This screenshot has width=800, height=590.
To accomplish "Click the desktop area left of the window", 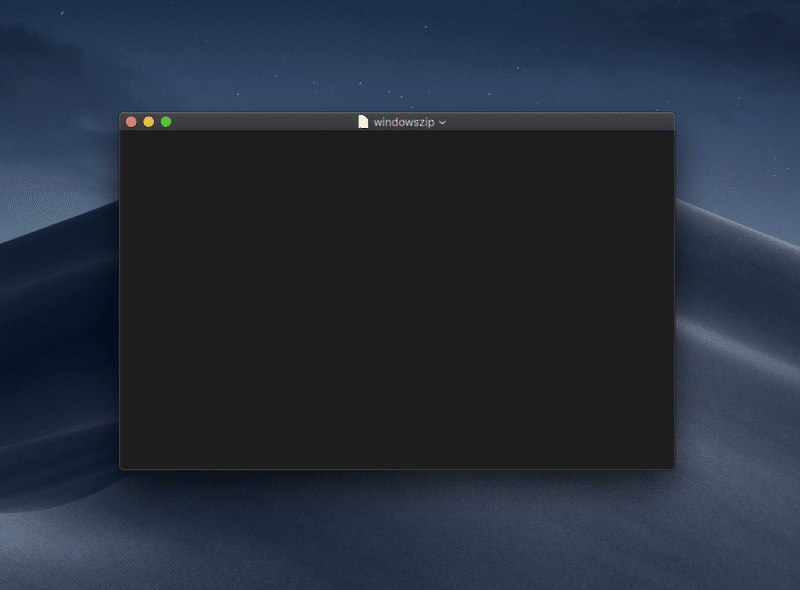I will [x=60, y=300].
